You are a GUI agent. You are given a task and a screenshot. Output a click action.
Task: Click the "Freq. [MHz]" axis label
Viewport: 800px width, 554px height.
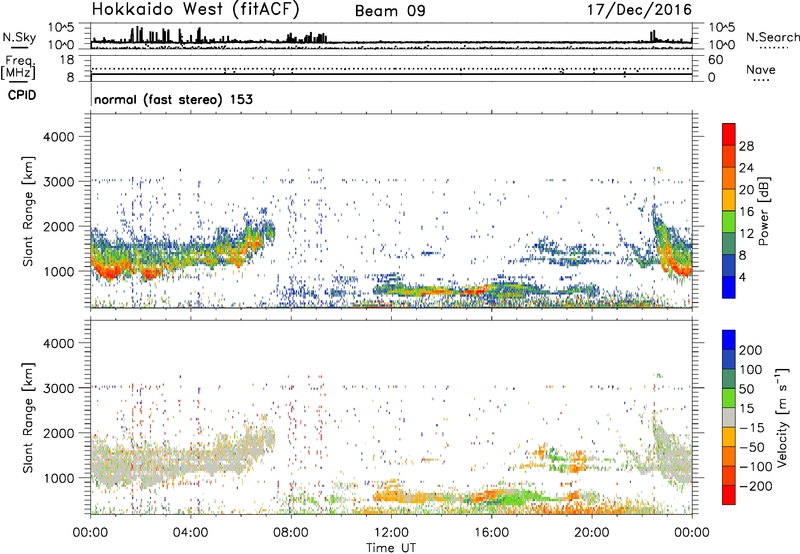click(18, 67)
